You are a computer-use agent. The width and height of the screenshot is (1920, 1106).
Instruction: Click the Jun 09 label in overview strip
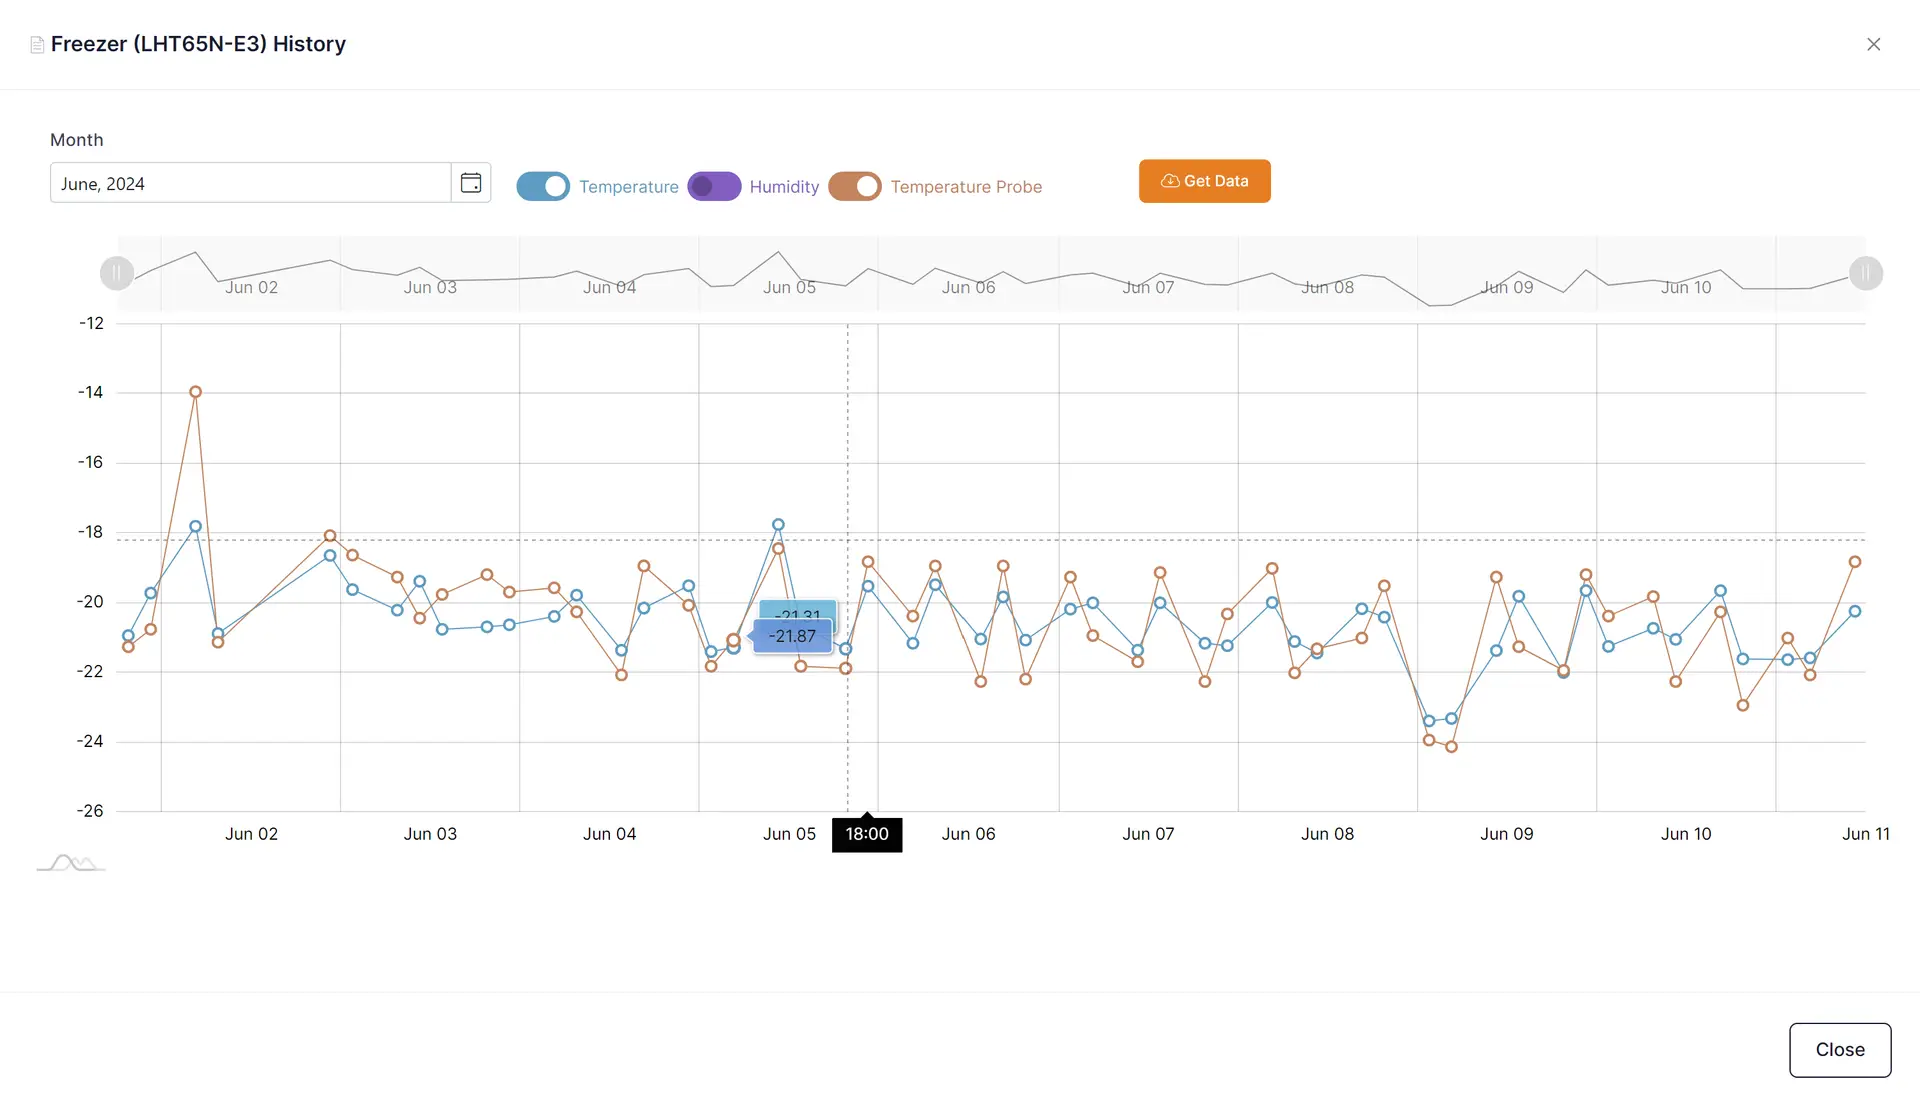(1506, 288)
